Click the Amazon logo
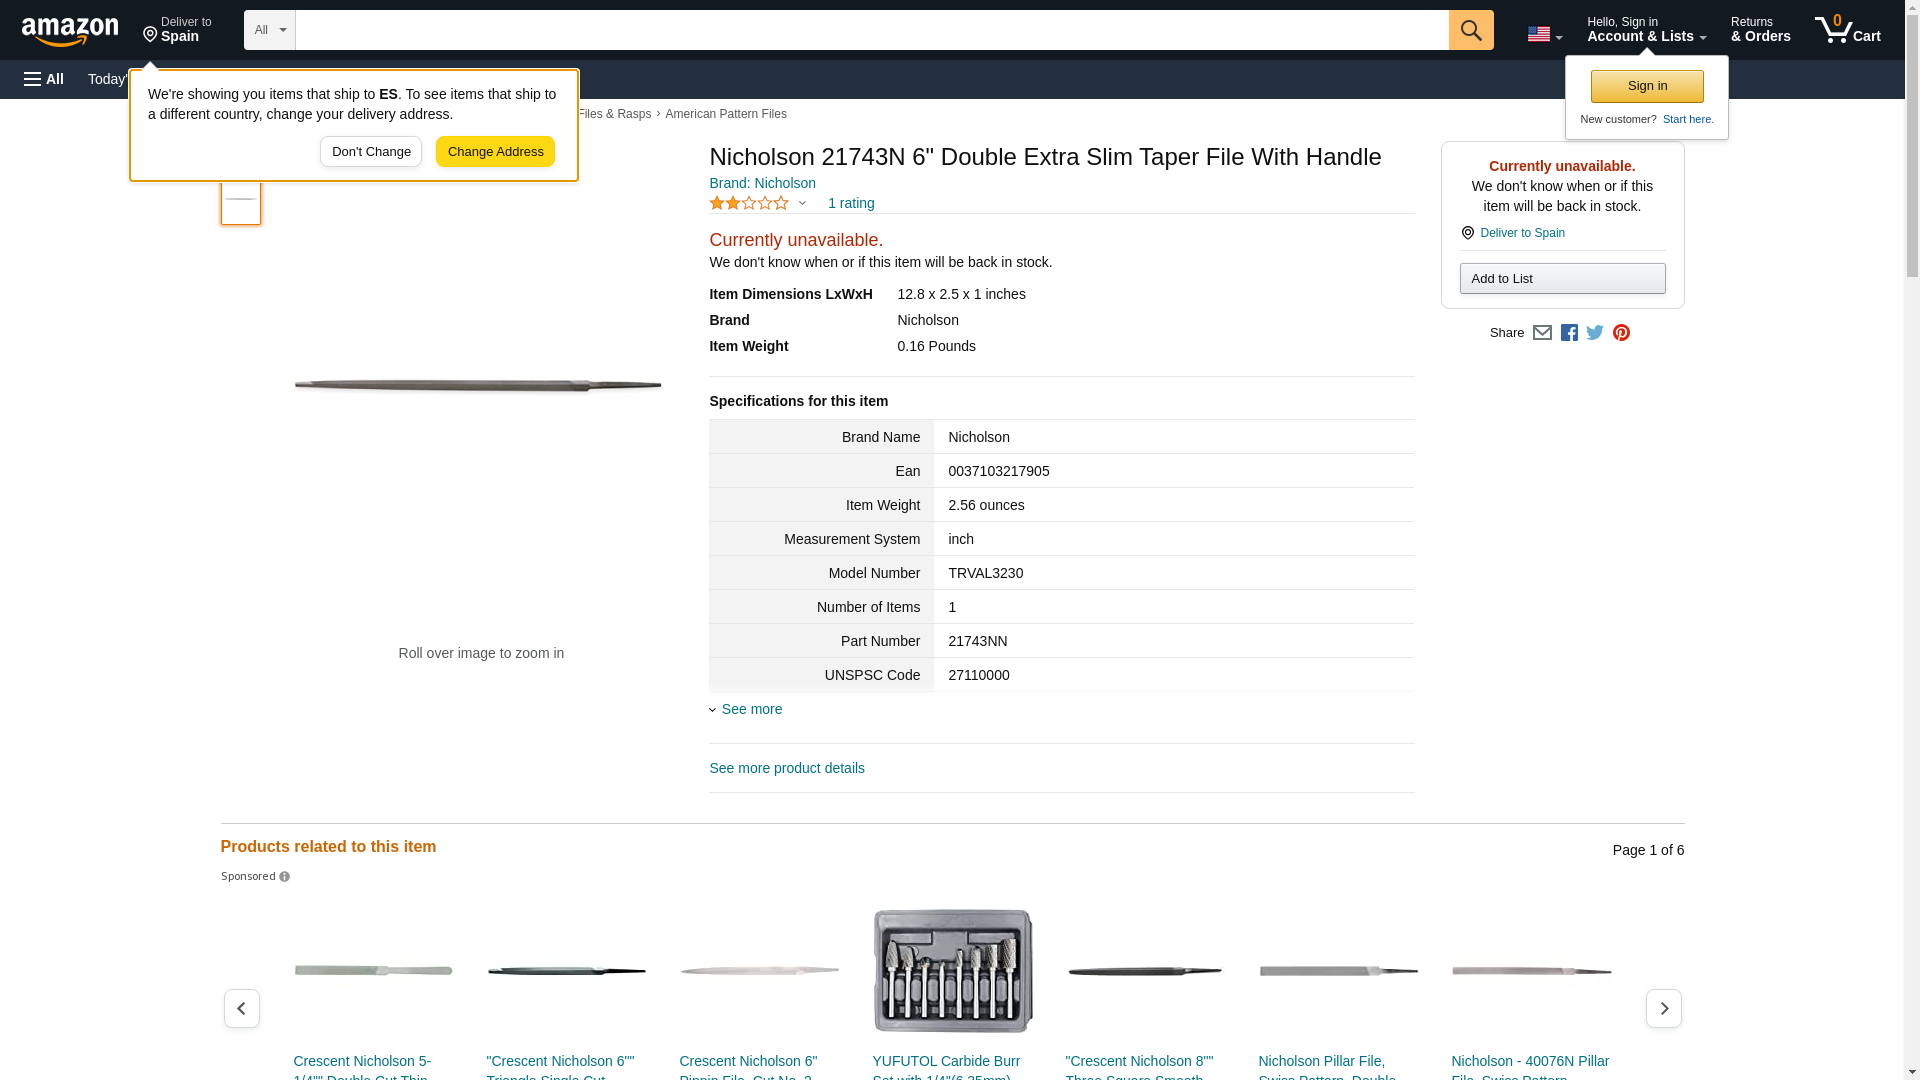 [70, 31]
